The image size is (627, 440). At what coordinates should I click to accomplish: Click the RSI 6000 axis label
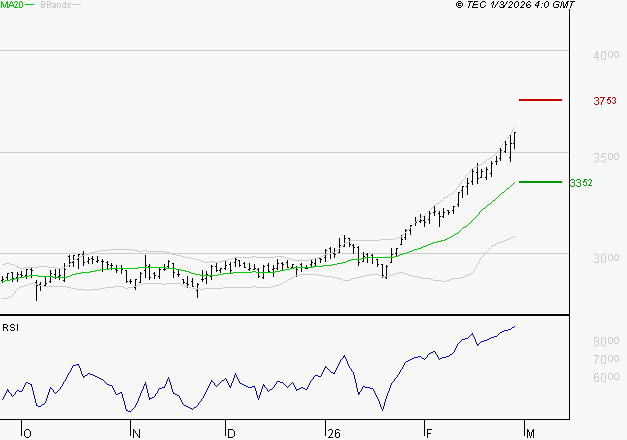(x=606, y=377)
